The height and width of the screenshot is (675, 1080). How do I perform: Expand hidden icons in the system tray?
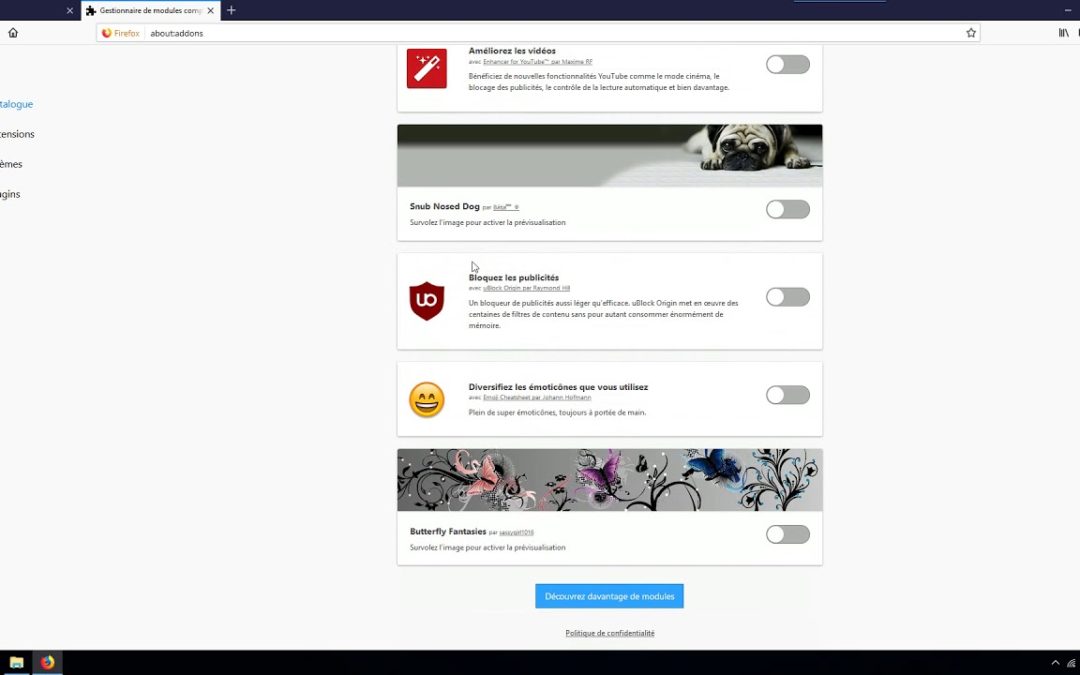(x=1055, y=662)
